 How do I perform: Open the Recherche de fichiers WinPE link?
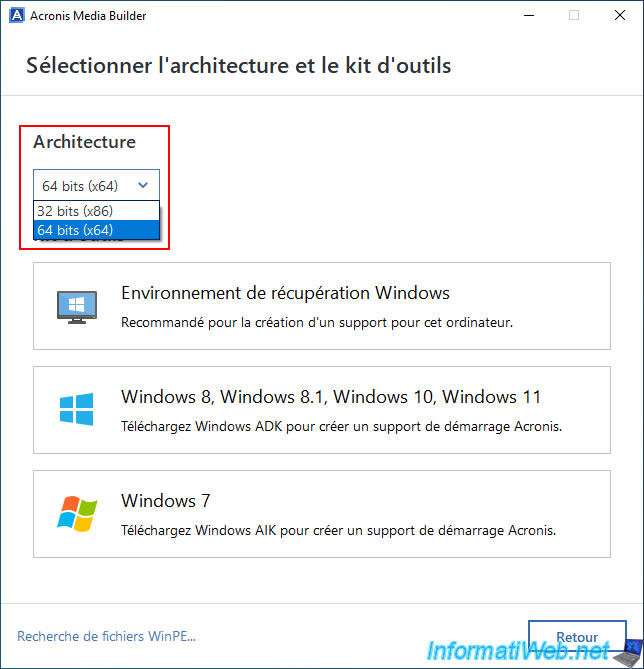[107, 636]
